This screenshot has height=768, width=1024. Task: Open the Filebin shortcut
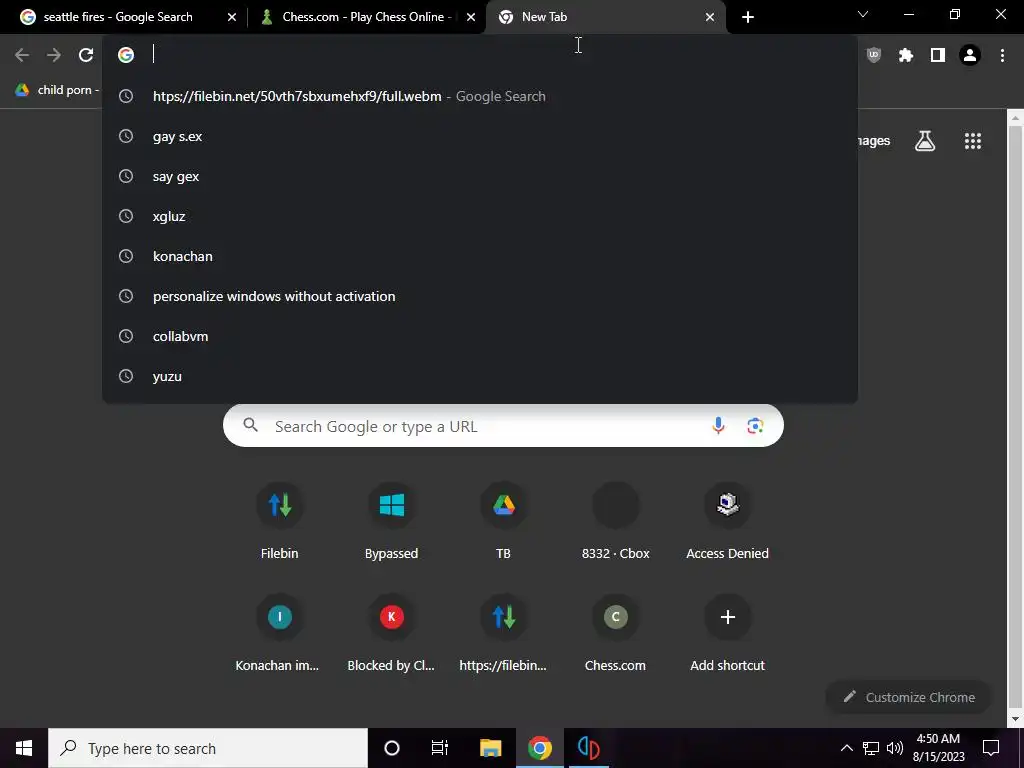280,522
